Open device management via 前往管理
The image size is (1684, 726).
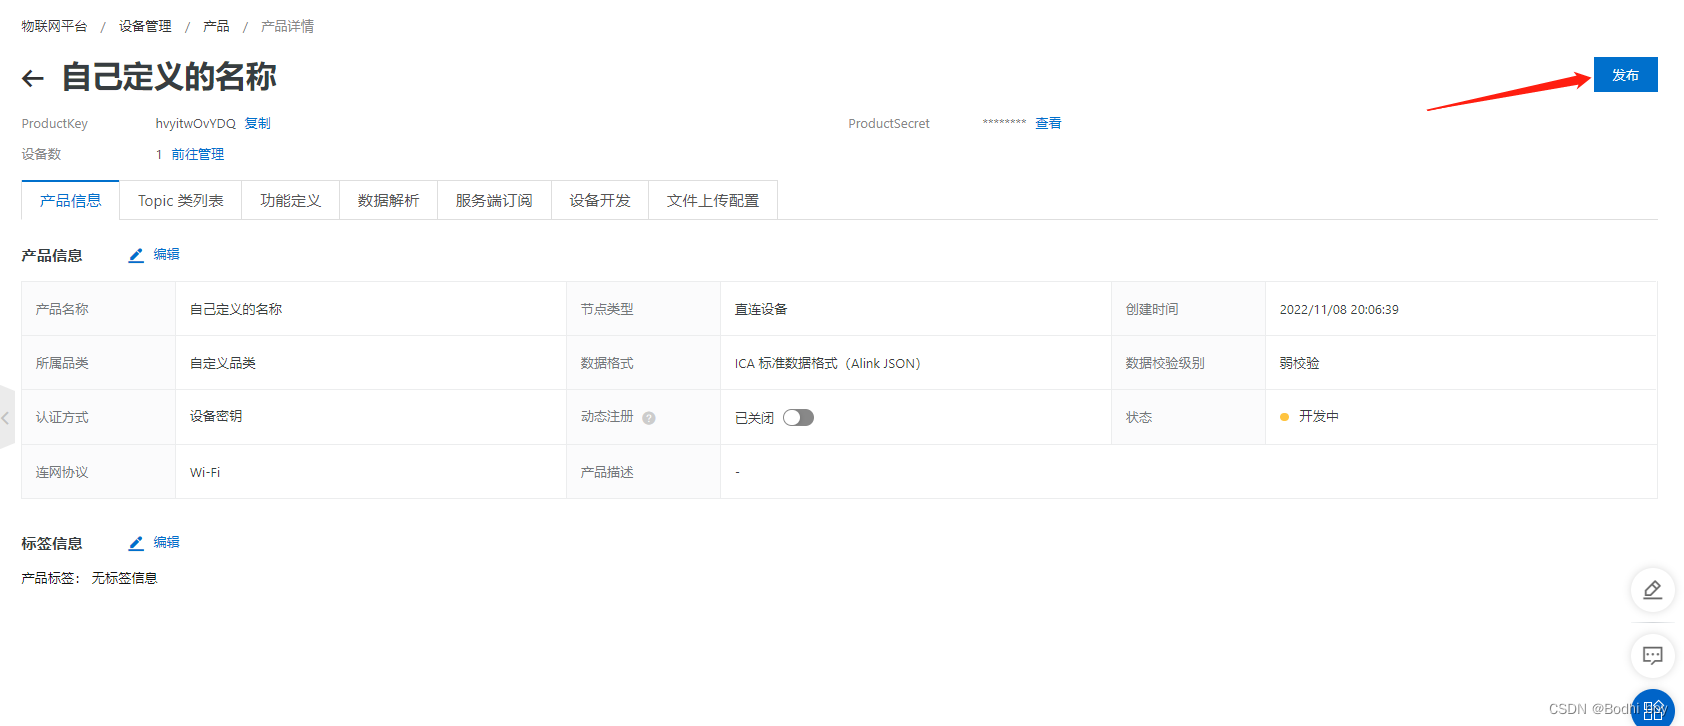[x=197, y=154]
